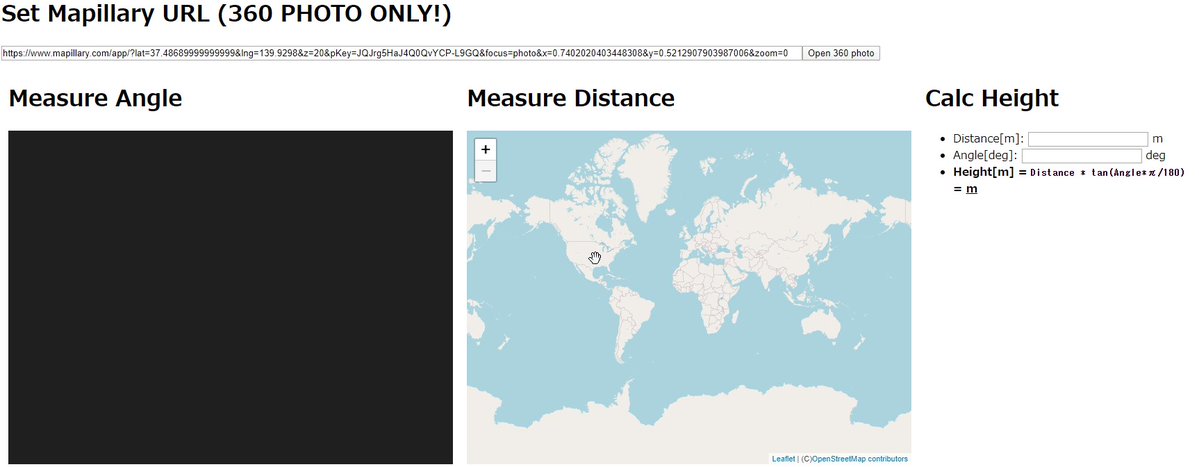The height and width of the screenshot is (467, 1199).
Task: Focus the Angle[deg] input field
Action: [x=1081, y=156]
